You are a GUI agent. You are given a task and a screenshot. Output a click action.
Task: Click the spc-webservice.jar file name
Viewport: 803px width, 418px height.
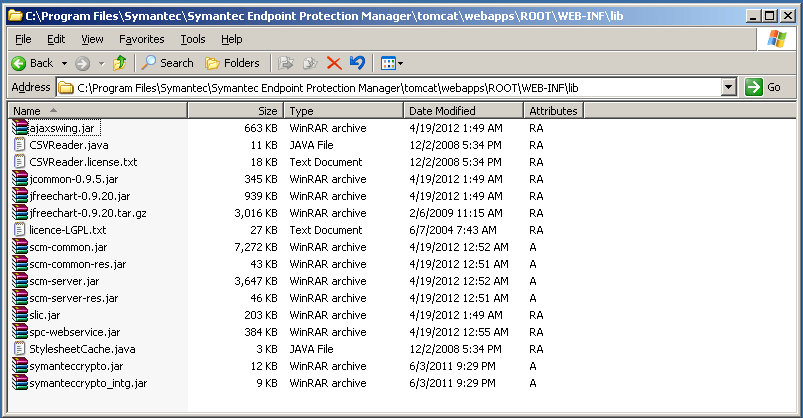pos(75,332)
